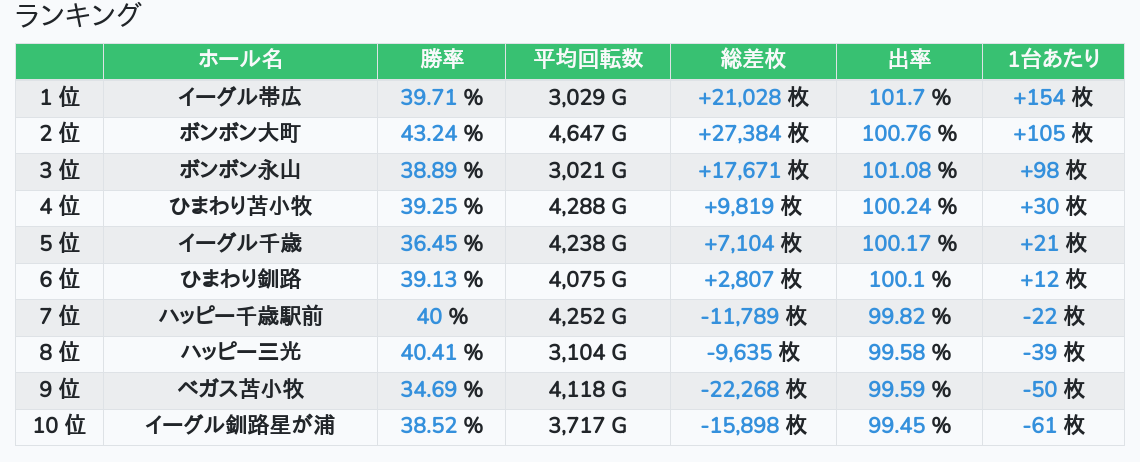
Task: Click the ボンボン大町 hall name
Action: point(240,133)
